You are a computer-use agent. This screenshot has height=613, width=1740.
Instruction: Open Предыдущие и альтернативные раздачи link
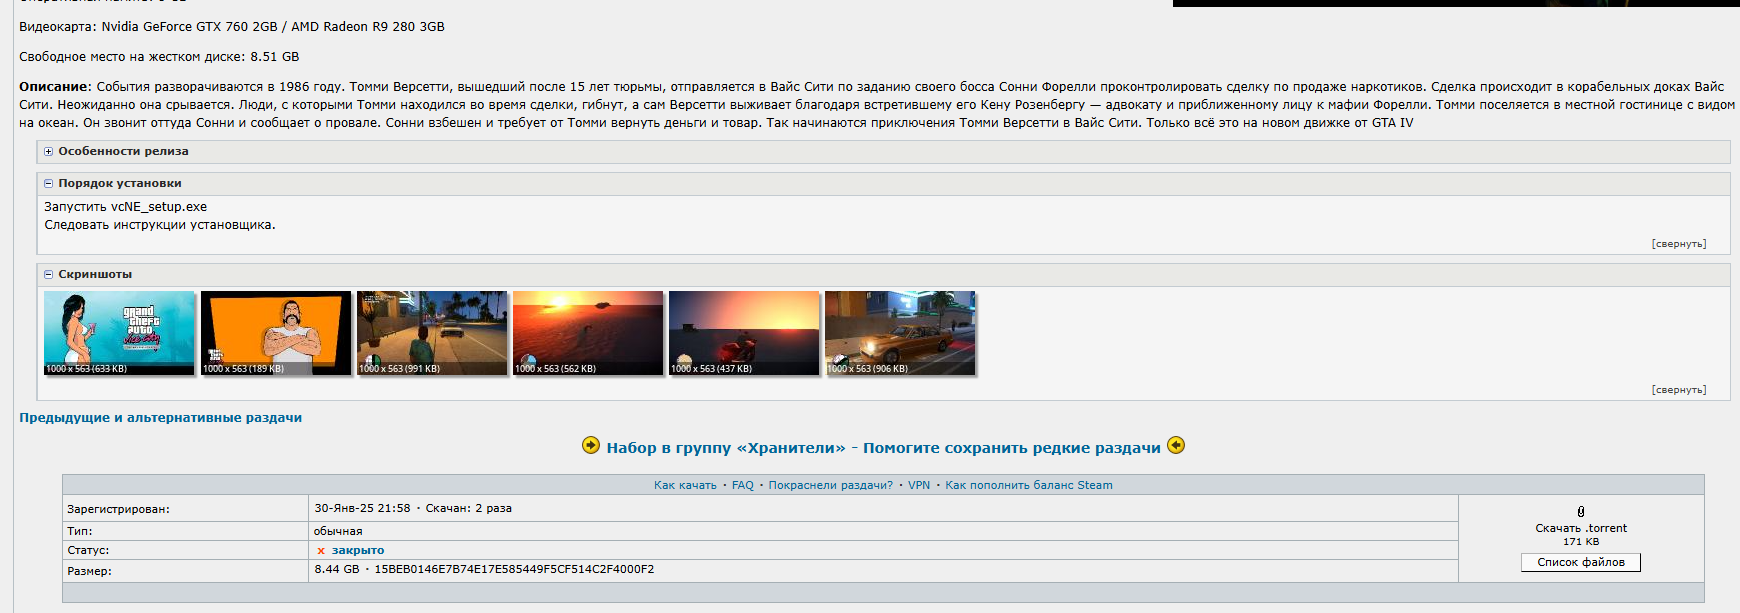point(161,418)
